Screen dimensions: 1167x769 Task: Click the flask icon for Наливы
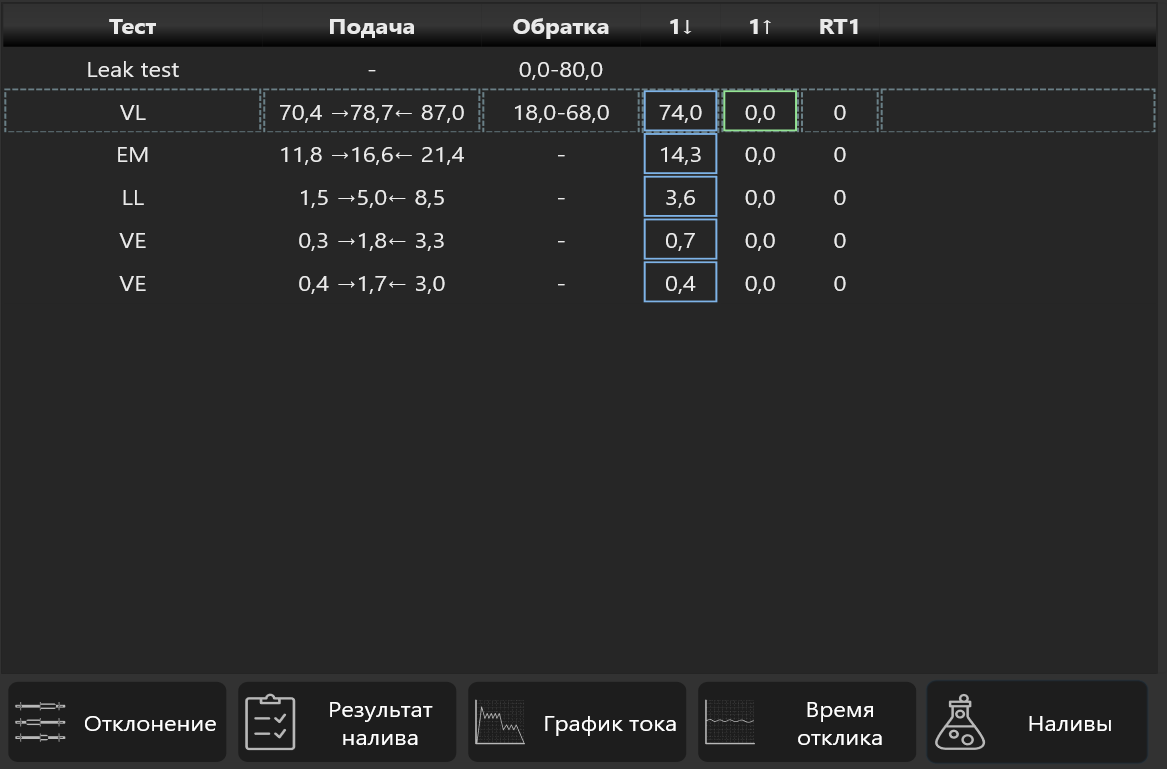pos(960,722)
